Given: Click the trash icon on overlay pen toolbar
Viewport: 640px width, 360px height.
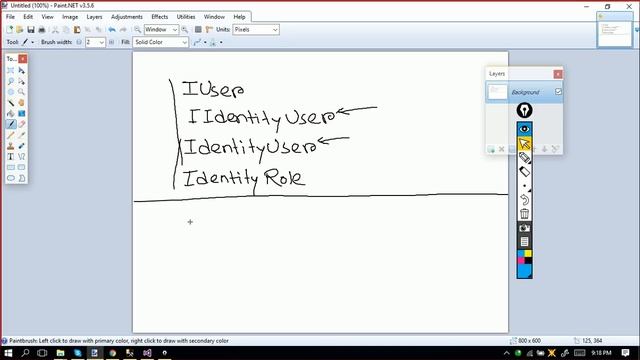Looking at the screenshot, I should coord(524,213).
